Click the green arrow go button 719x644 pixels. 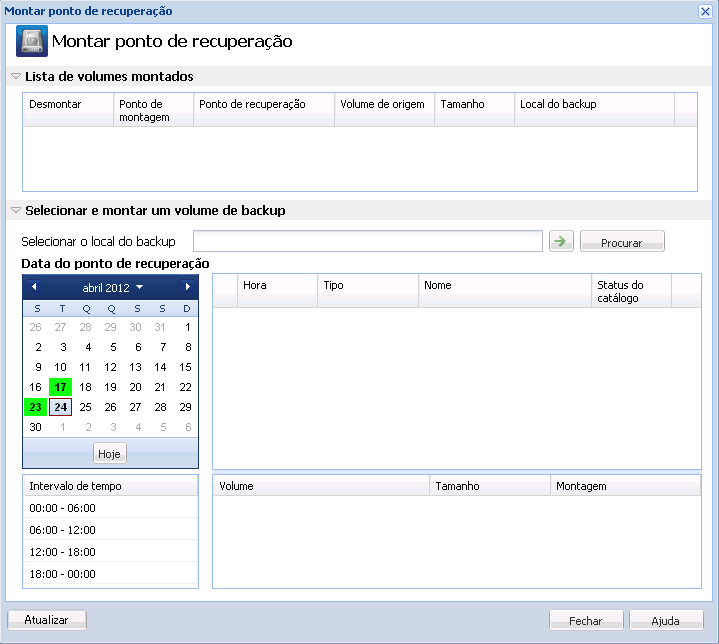coord(561,241)
